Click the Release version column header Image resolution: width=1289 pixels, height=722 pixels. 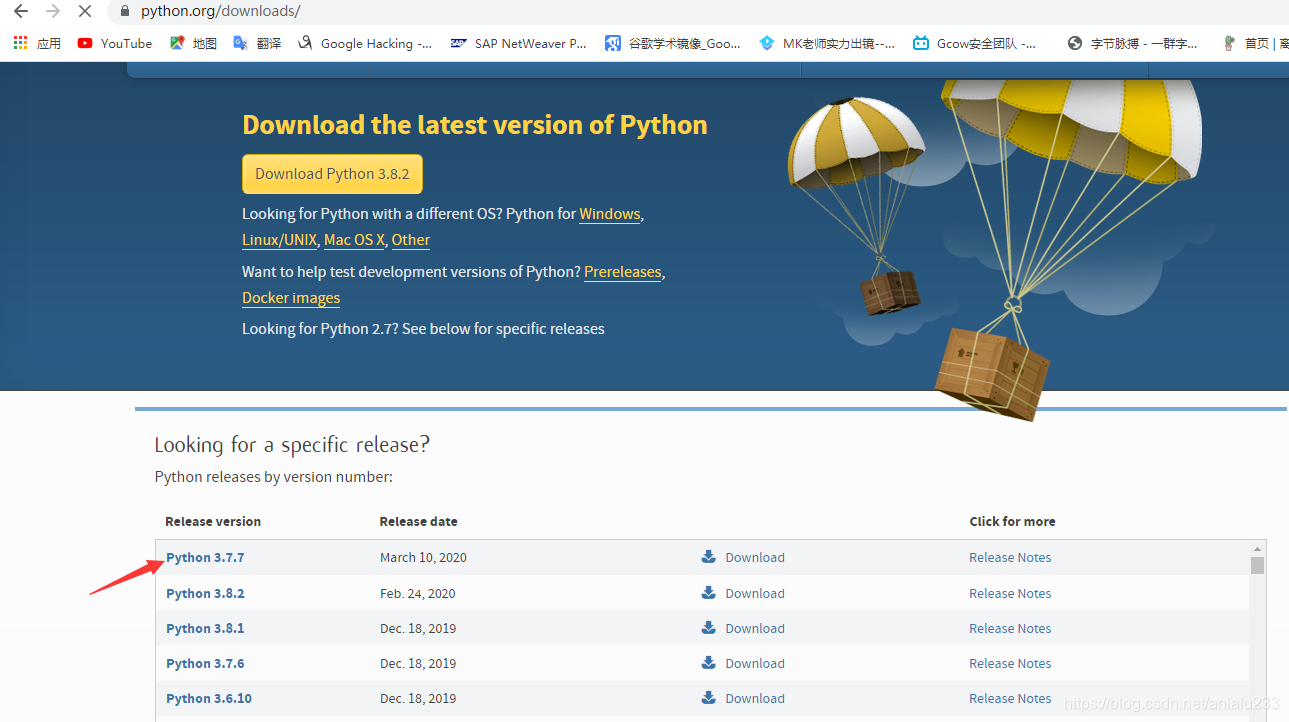[213, 521]
